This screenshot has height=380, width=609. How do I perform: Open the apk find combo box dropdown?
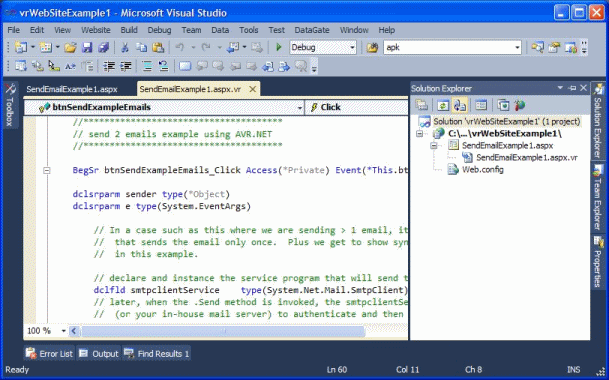point(517,47)
